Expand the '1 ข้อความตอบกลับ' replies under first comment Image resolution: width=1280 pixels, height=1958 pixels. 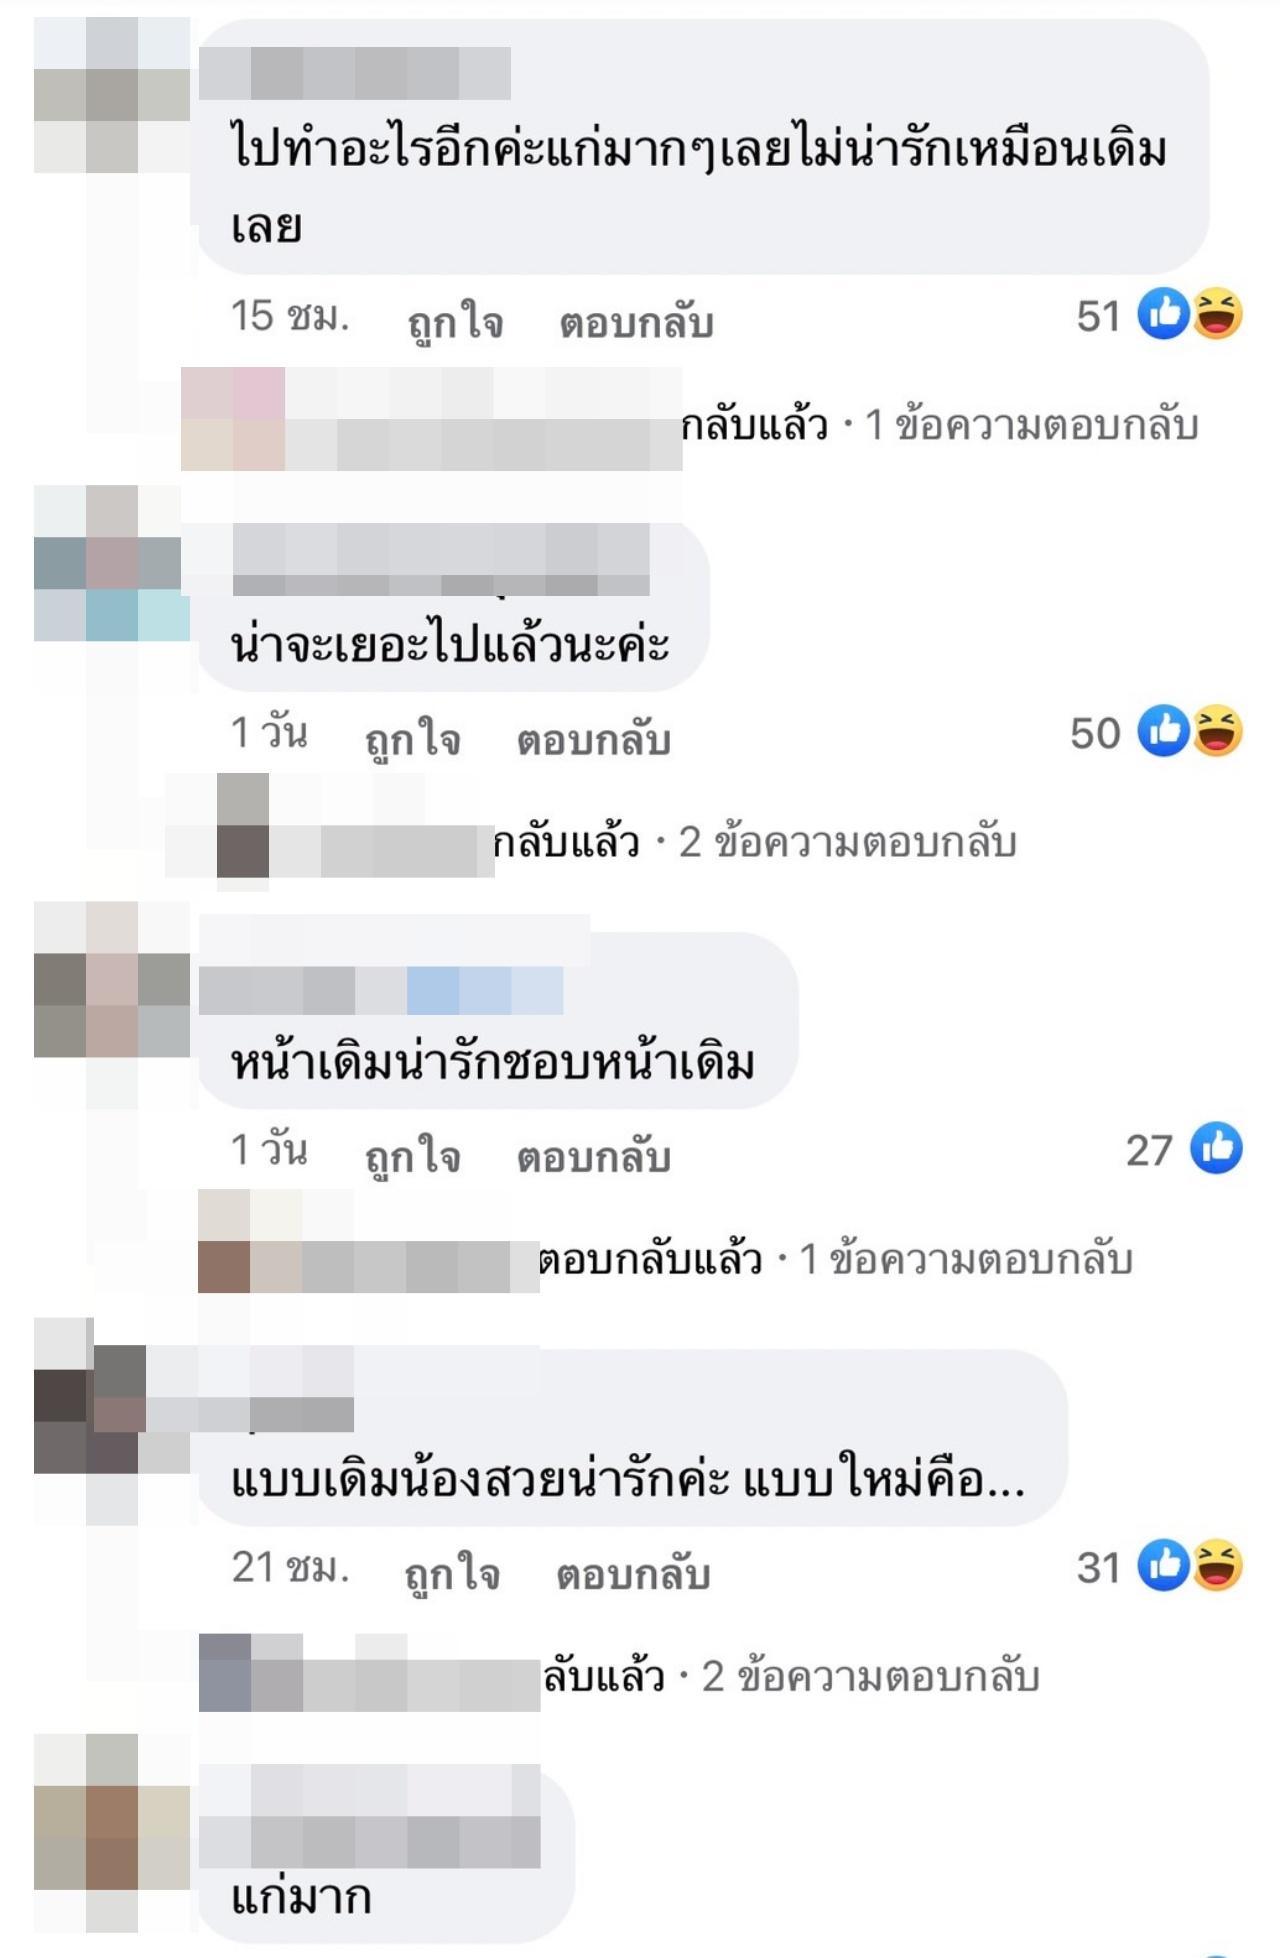(x=1031, y=425)
